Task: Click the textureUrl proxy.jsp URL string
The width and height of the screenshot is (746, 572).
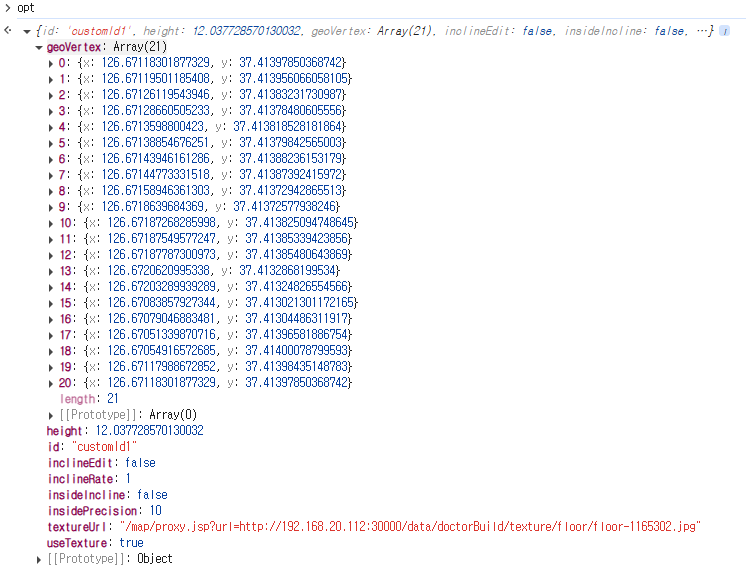Action: point(411,527)
